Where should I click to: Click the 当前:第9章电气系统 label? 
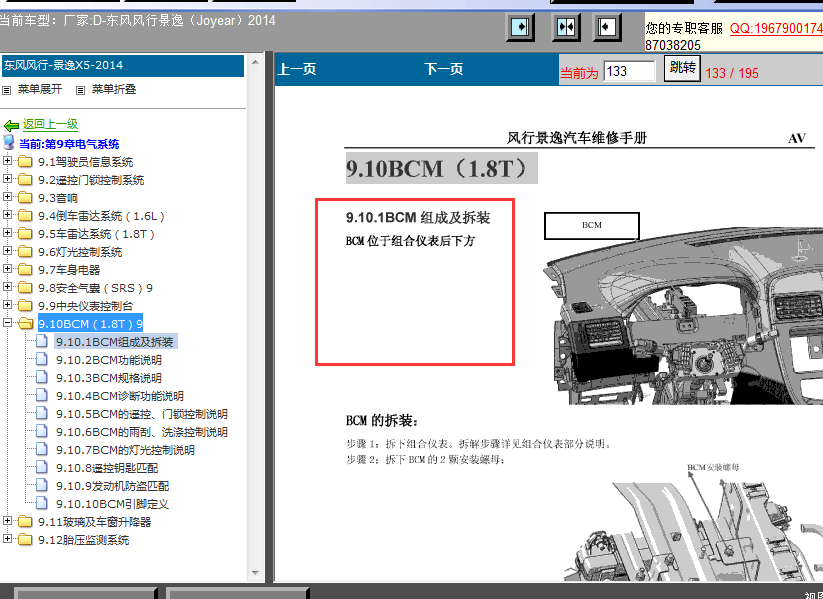[x=69, y=144]
